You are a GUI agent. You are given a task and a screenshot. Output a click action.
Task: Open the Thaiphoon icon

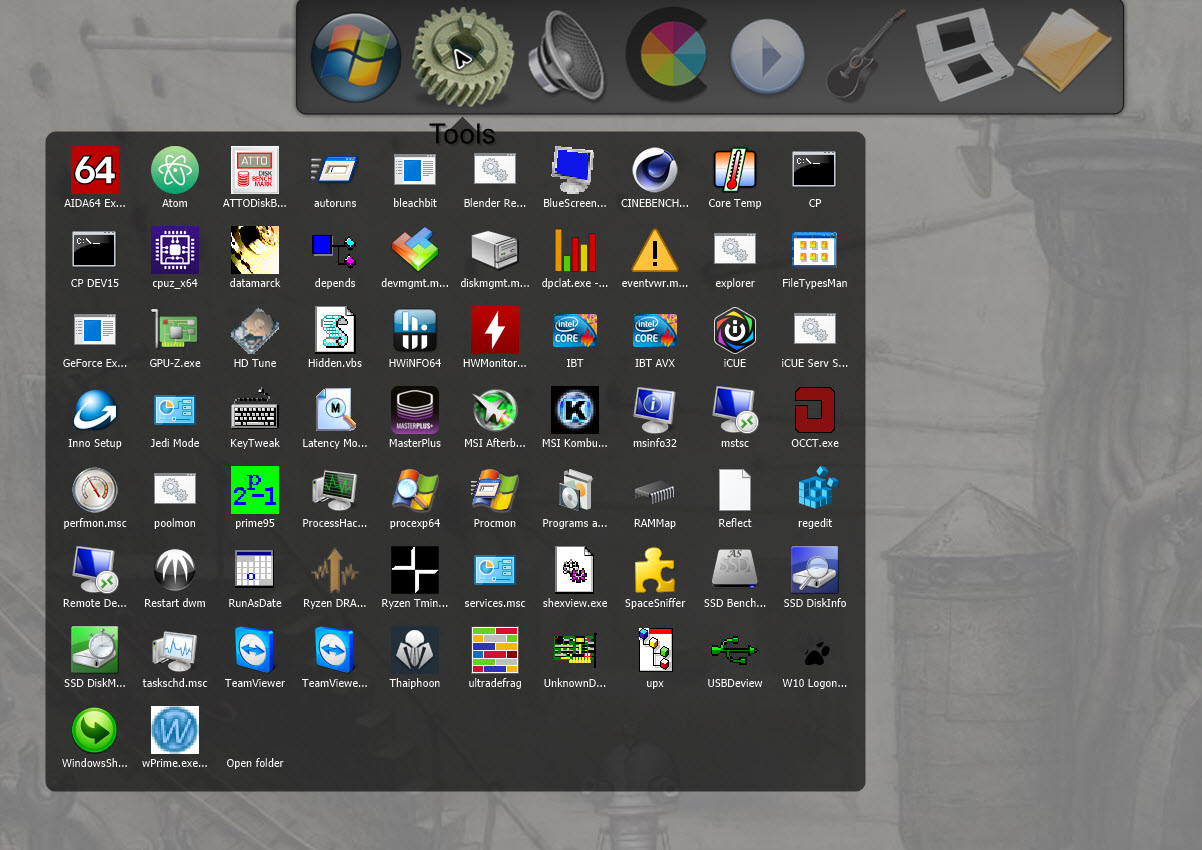tap(415, 650)
